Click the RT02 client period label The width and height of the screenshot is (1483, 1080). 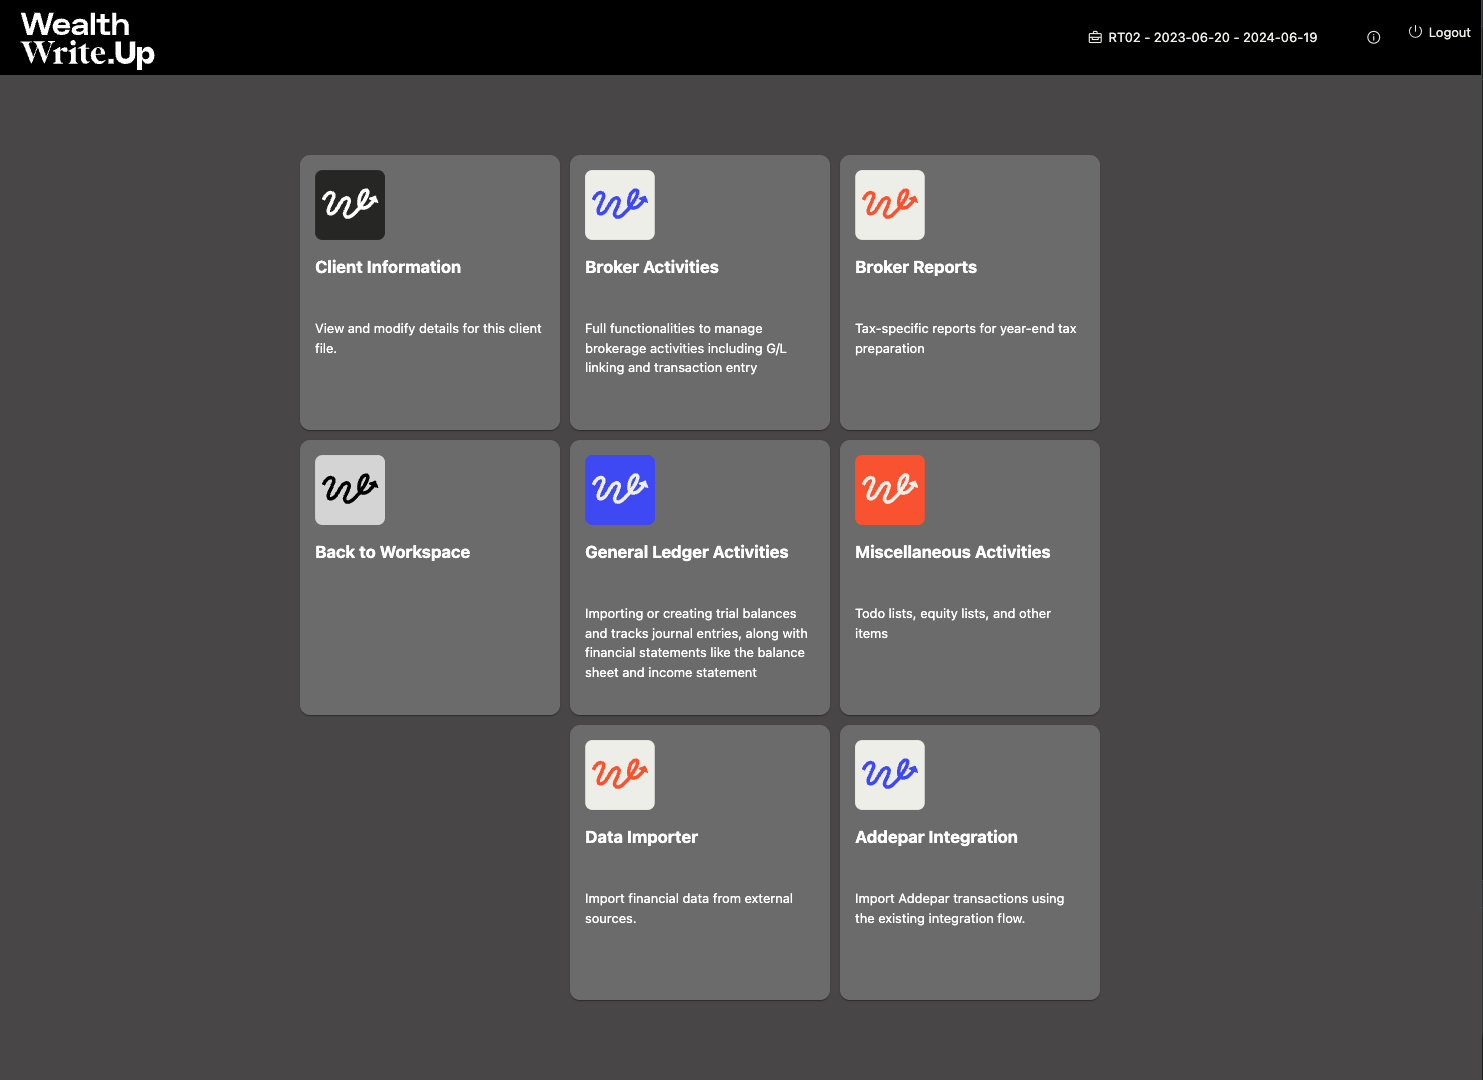tap(1212, 37)
